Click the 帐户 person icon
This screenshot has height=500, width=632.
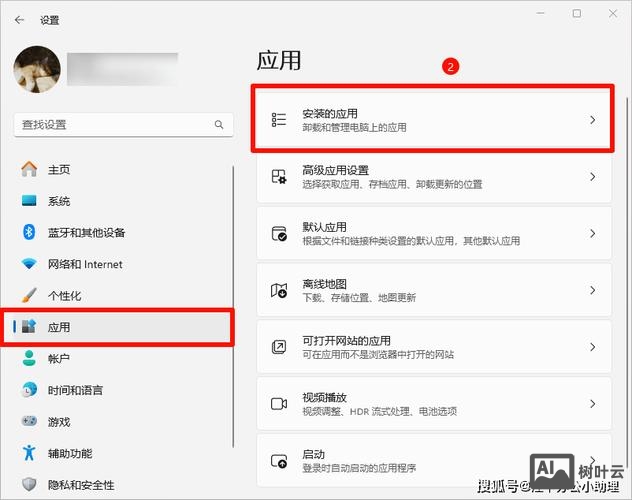coord(29,358)
